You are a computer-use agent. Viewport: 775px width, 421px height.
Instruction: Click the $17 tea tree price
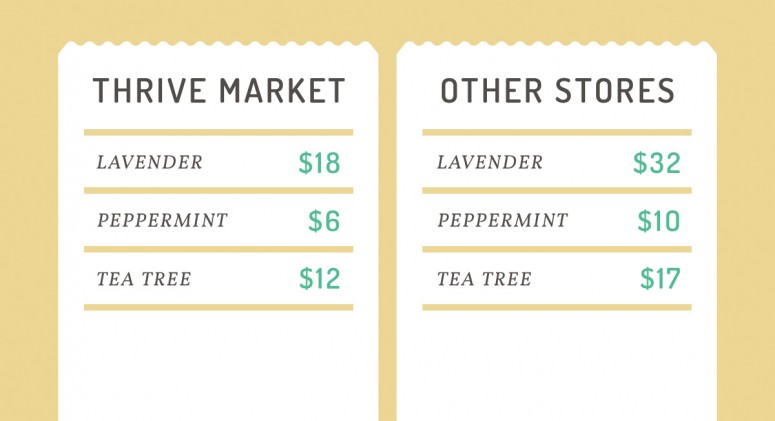tap(660, 279)
